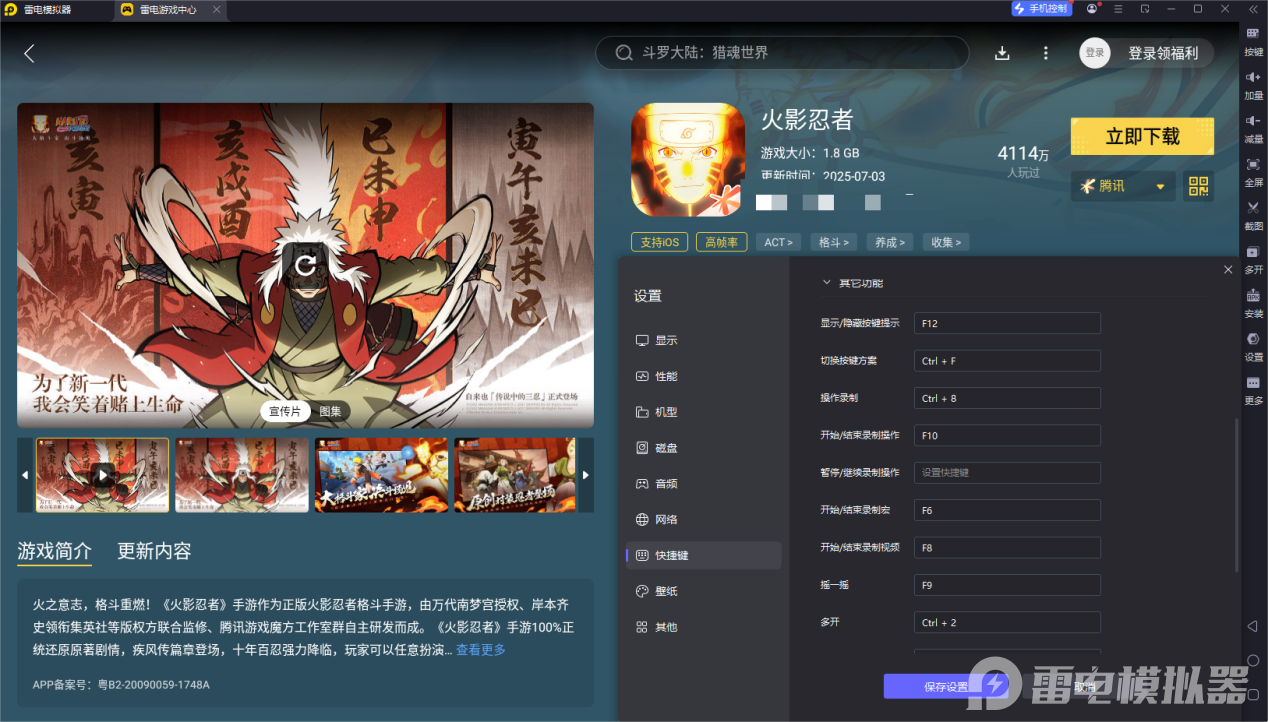
Task: Select 磁盘 in settings sidebar
Action: 703,448
